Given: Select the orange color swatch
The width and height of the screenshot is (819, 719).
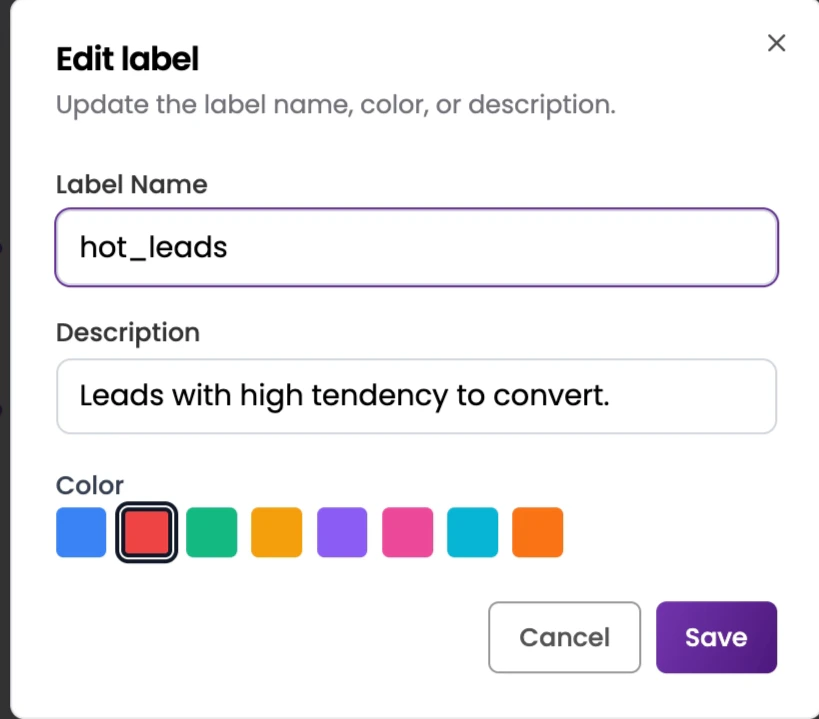Looking at the screenshot, I should [536, 532].
